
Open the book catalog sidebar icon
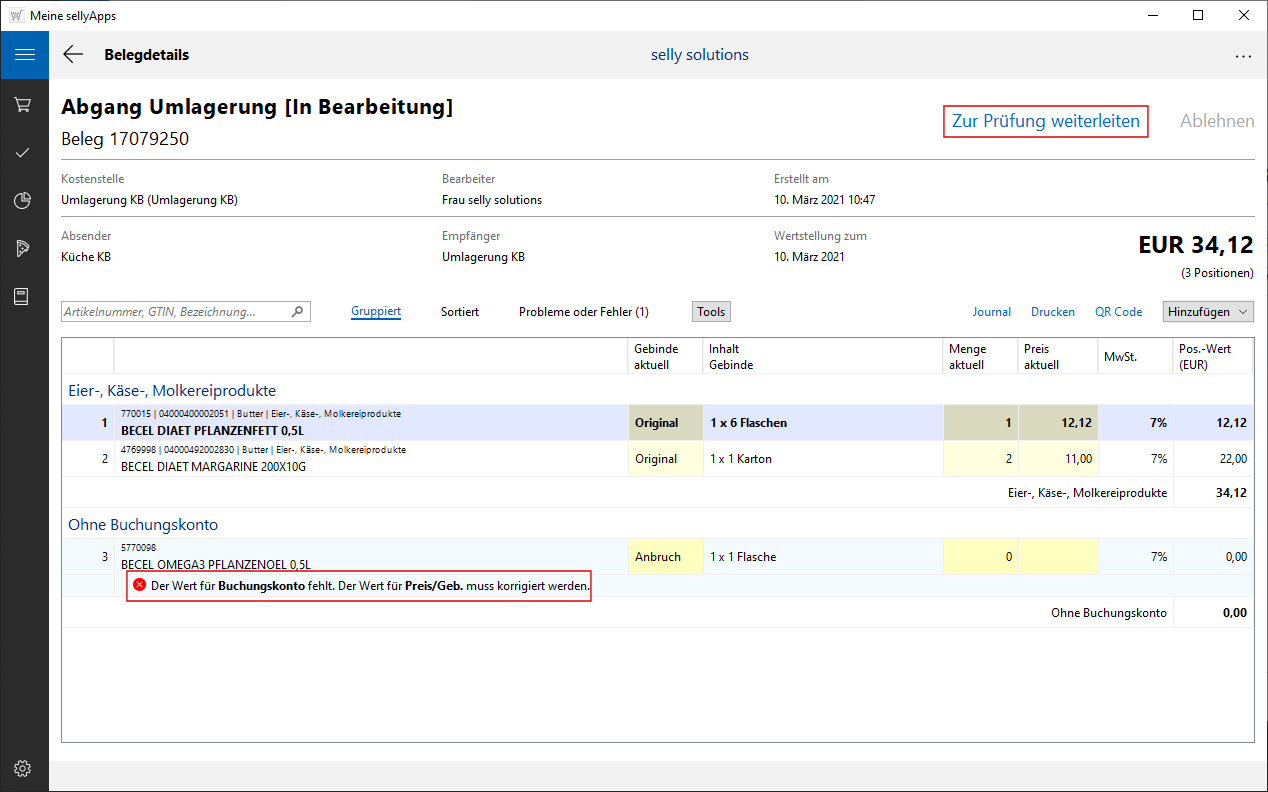click(24, 297)
